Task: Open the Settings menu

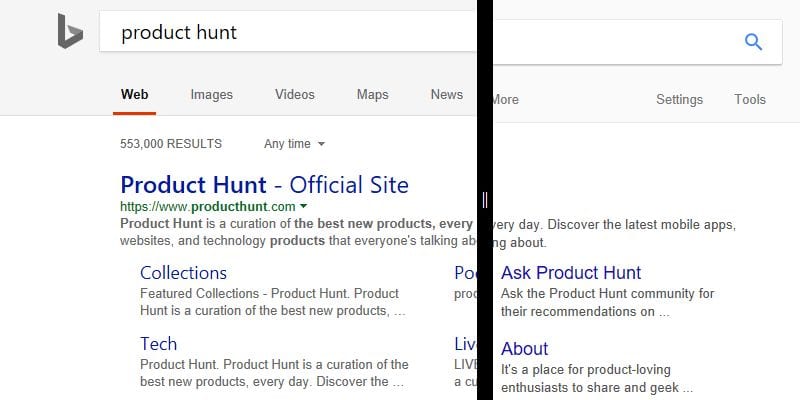Action: coord(679,99)
